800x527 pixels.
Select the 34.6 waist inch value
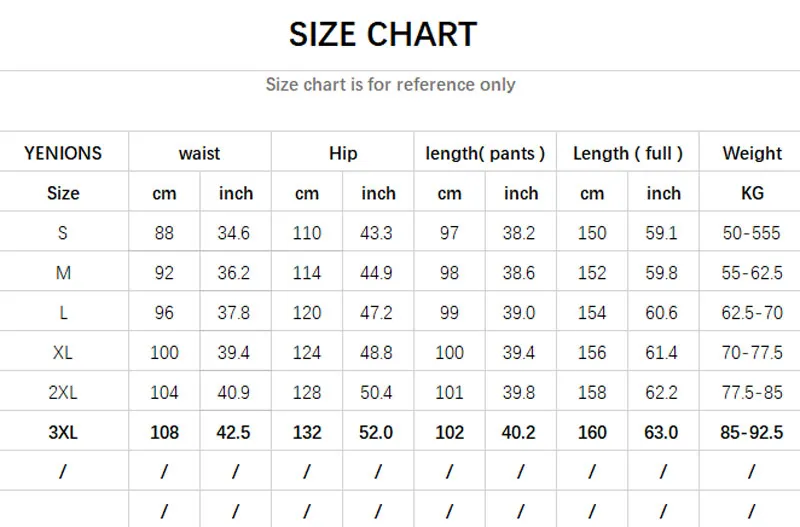(x=234, y=233)
